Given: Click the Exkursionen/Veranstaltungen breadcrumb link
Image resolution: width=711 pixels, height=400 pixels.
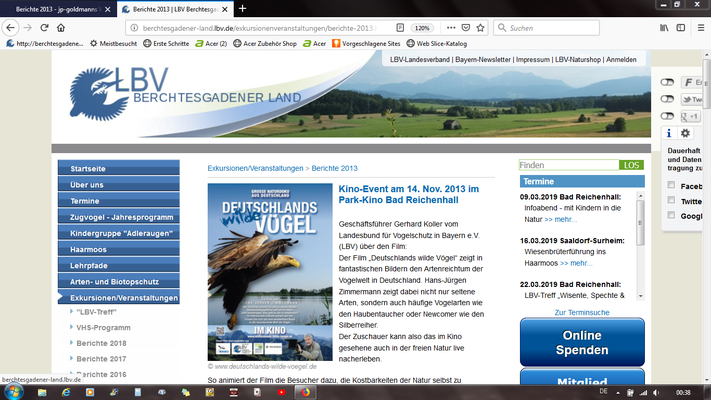Looking at the screenshot, I should tap(255, 168).
